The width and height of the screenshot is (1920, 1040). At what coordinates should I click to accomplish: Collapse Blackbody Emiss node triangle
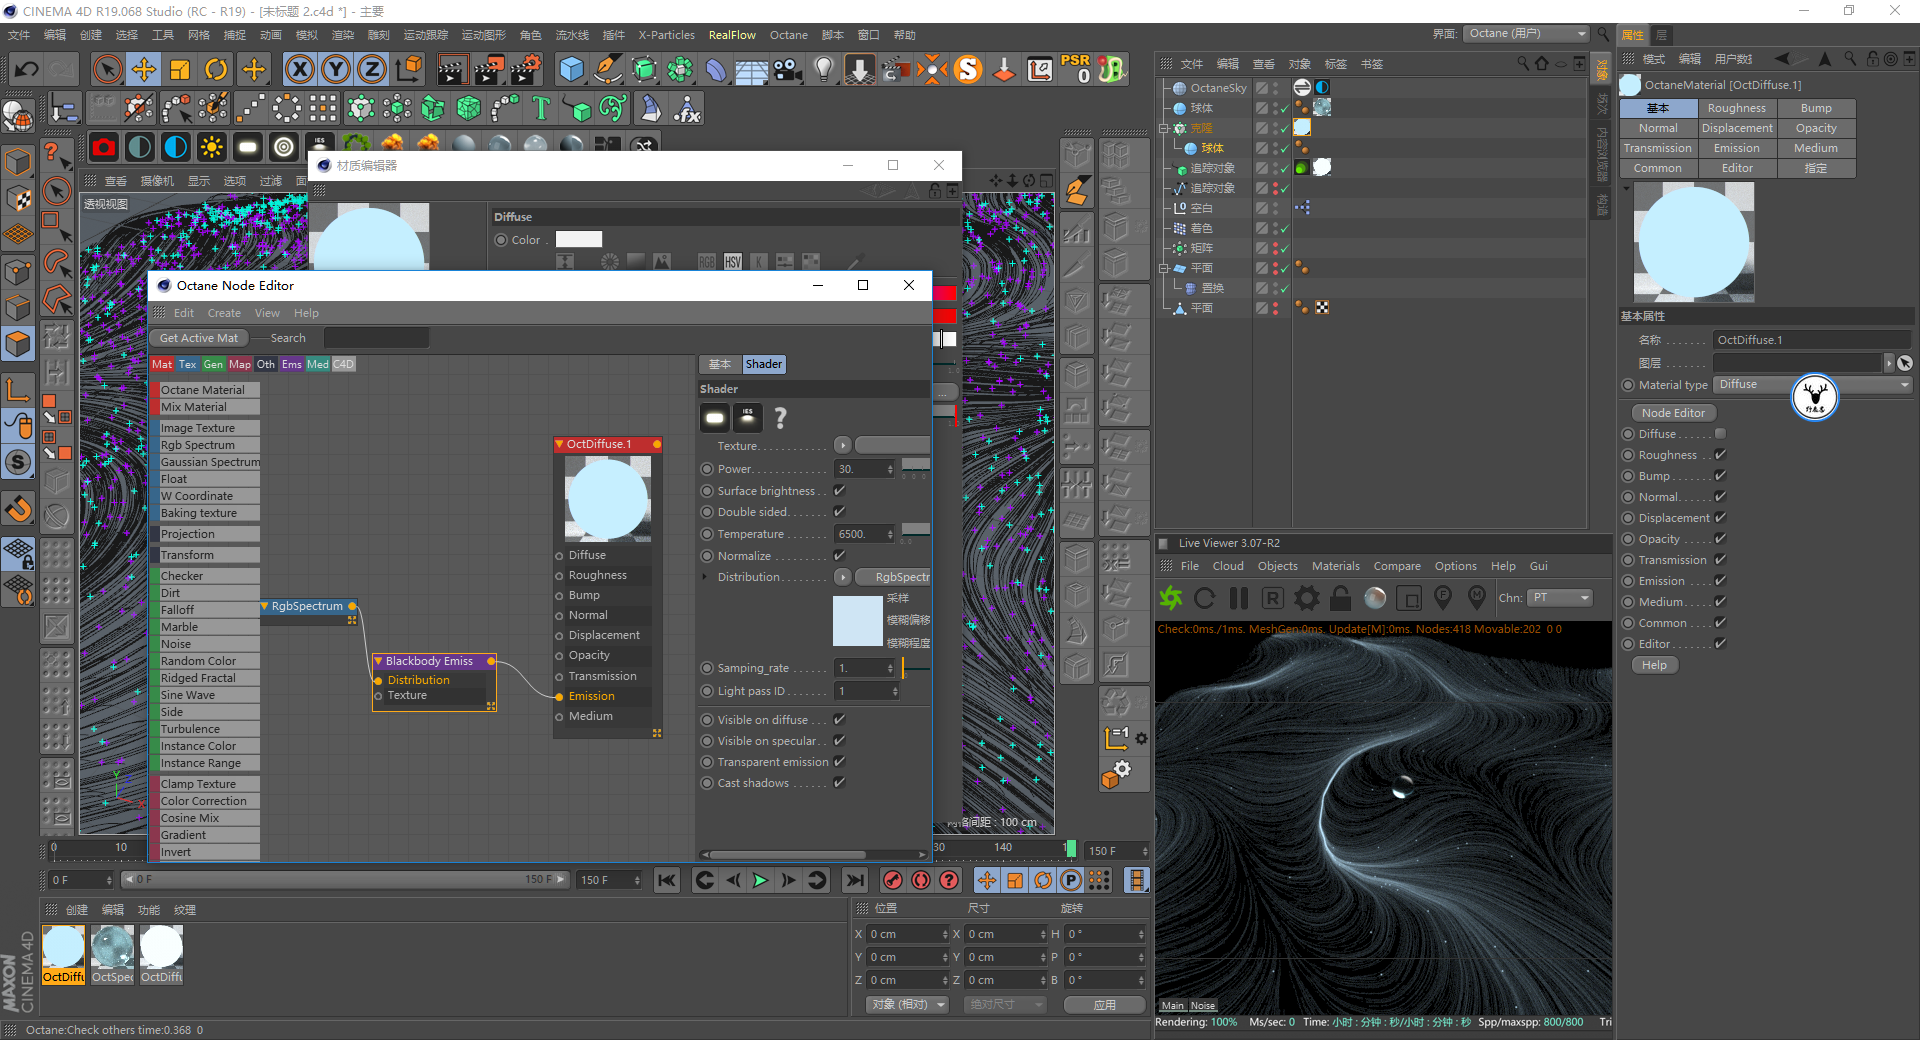[379, 661]
